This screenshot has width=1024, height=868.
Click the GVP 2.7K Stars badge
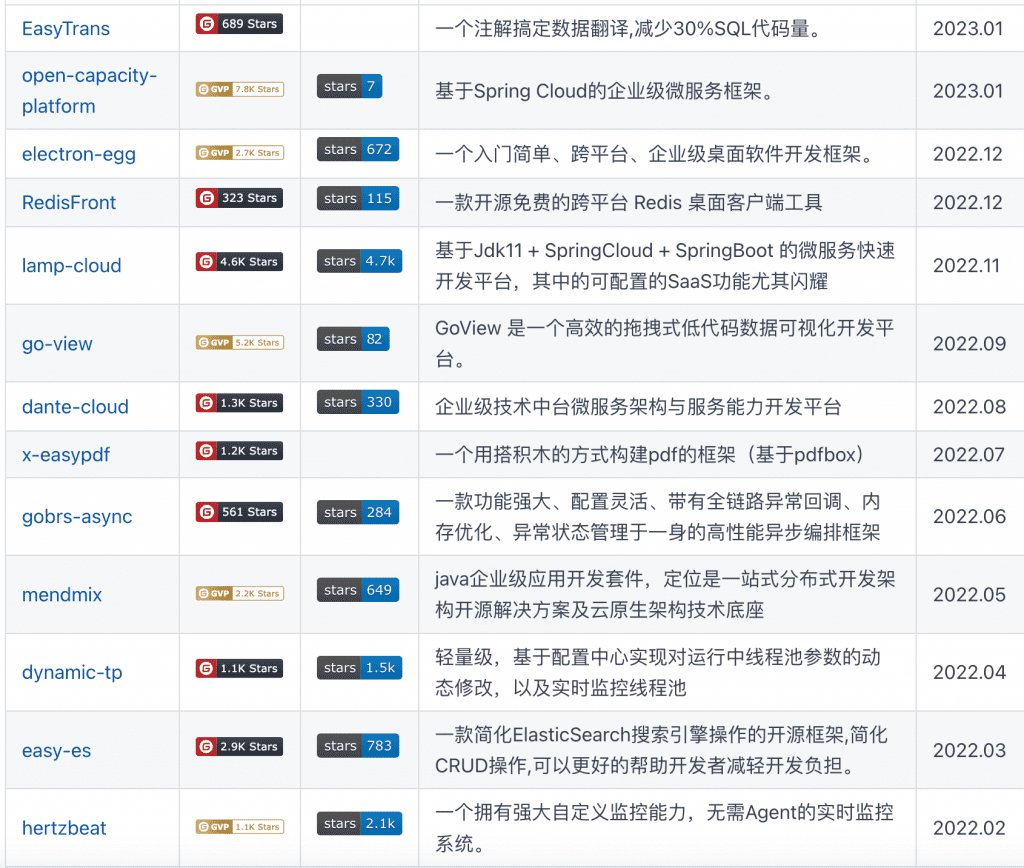pos(240,153)
